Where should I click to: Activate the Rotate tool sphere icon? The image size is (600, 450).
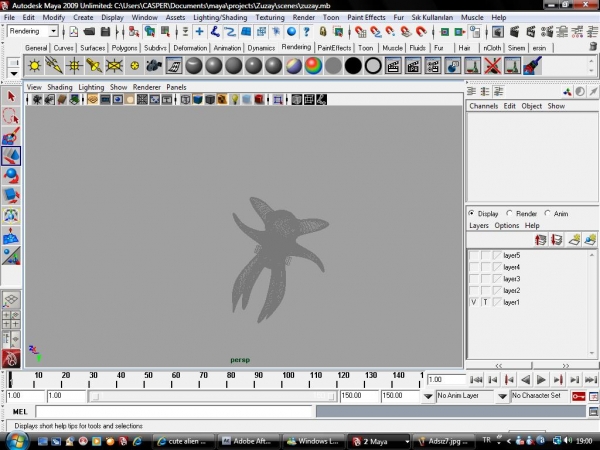click(11, 176)
